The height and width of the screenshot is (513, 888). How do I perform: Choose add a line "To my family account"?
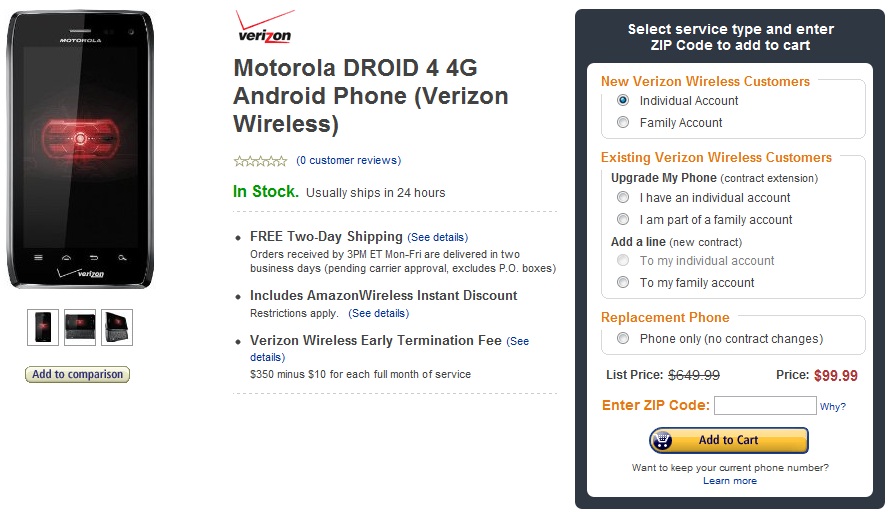click(623, 283)
